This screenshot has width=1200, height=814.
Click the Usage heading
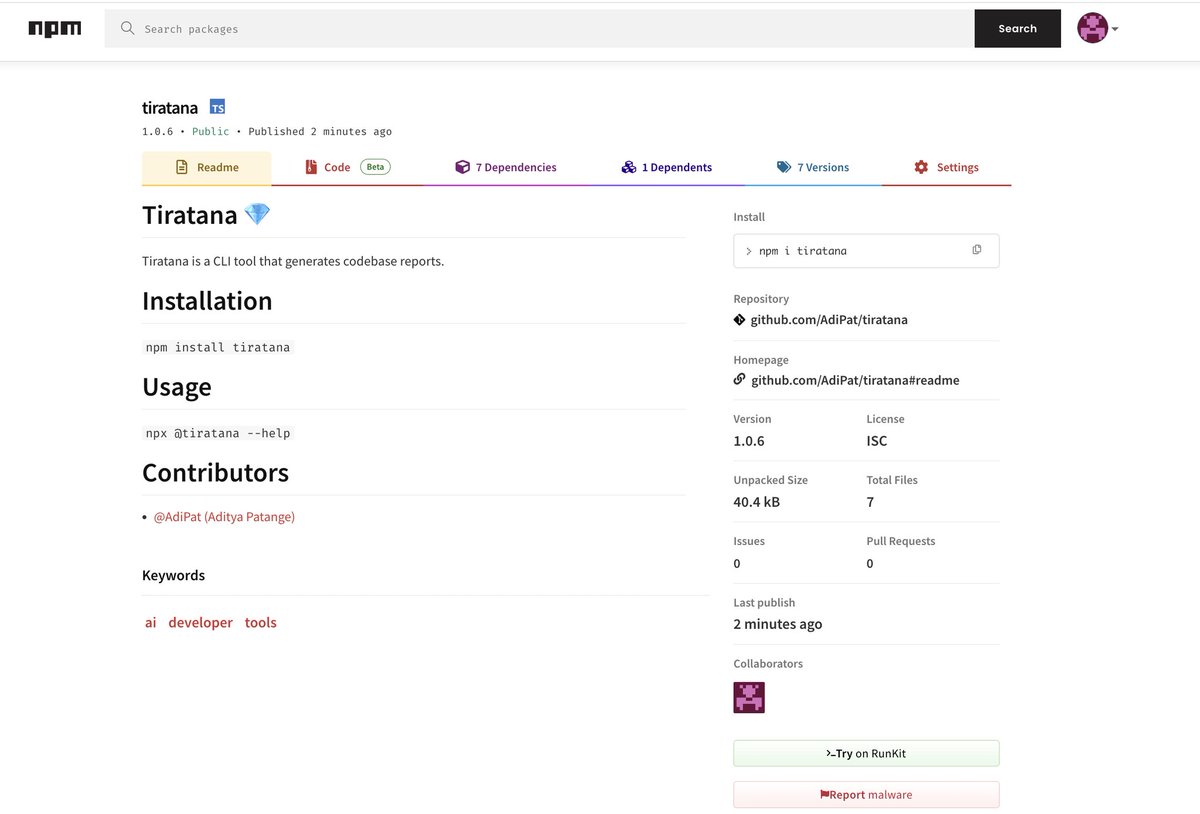[x=177, y=387]
